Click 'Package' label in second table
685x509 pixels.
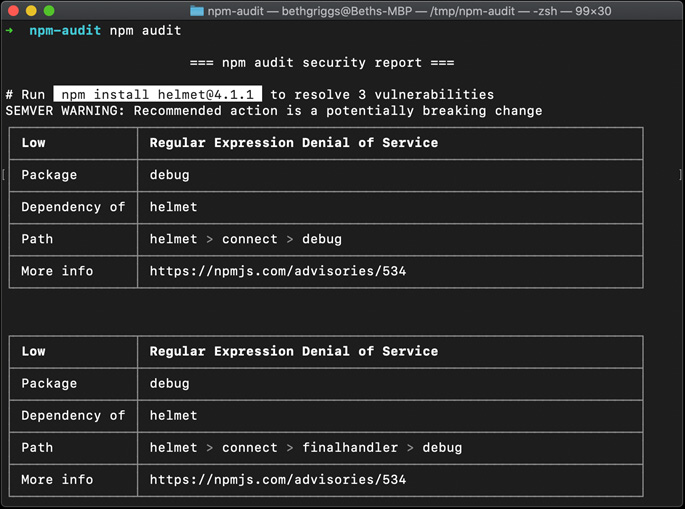pyautogui.click(x=49, y=383)
